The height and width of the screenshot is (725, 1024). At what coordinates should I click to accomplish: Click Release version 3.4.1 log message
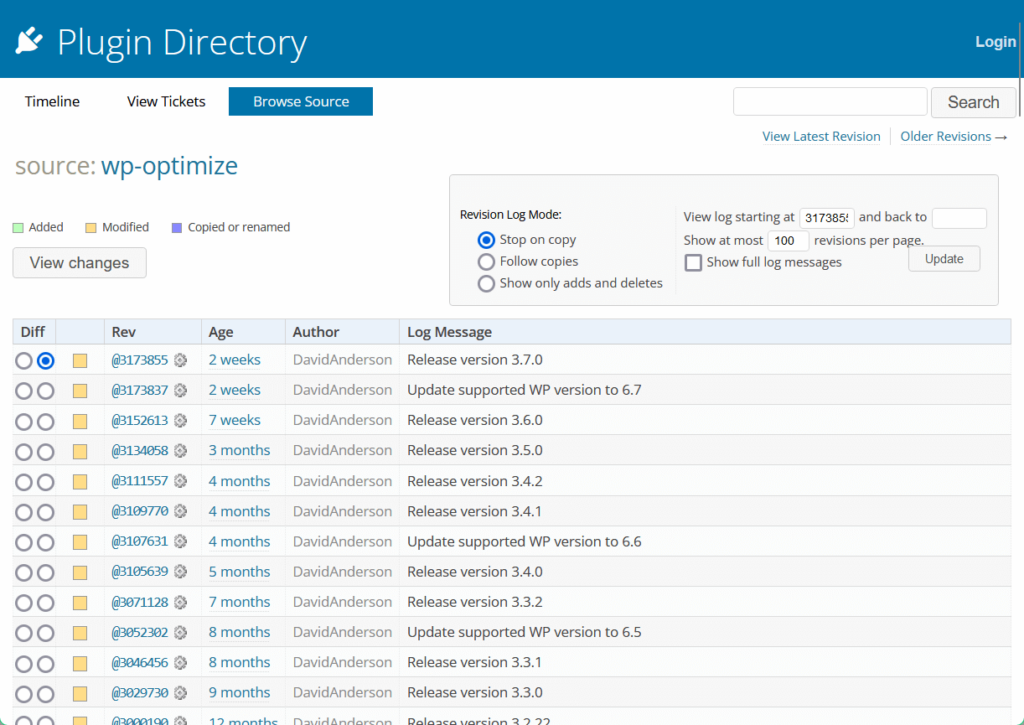[x=474, y=511]
